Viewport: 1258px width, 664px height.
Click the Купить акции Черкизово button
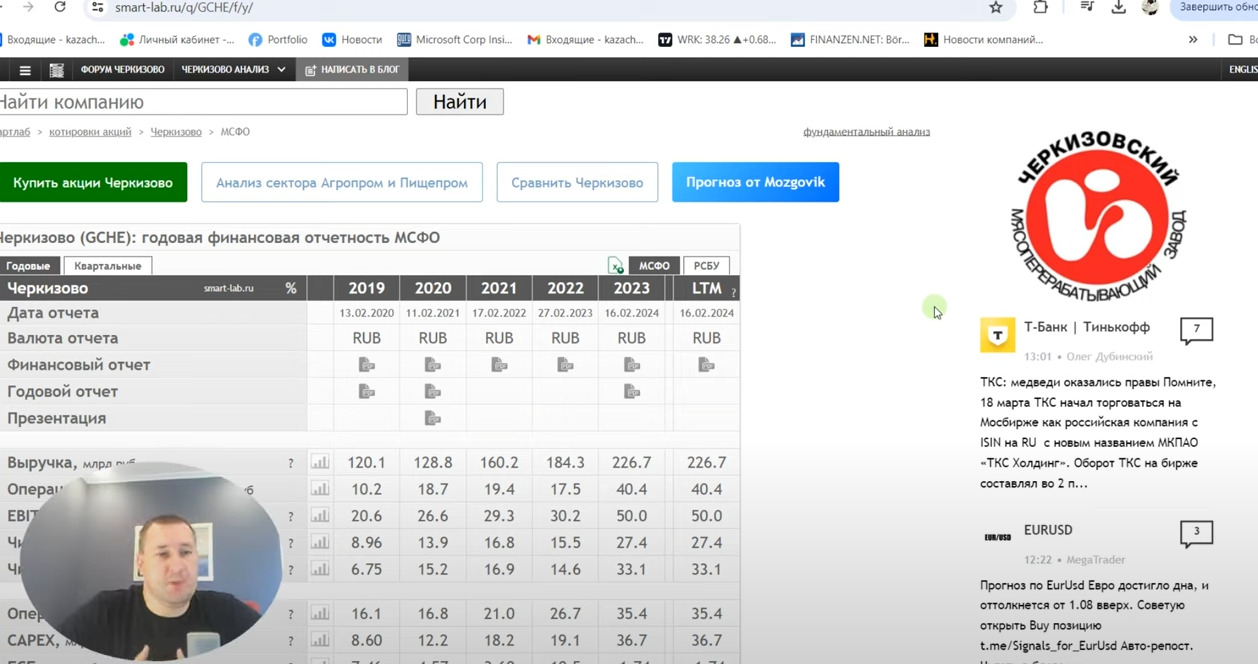[x=93, y=183]
